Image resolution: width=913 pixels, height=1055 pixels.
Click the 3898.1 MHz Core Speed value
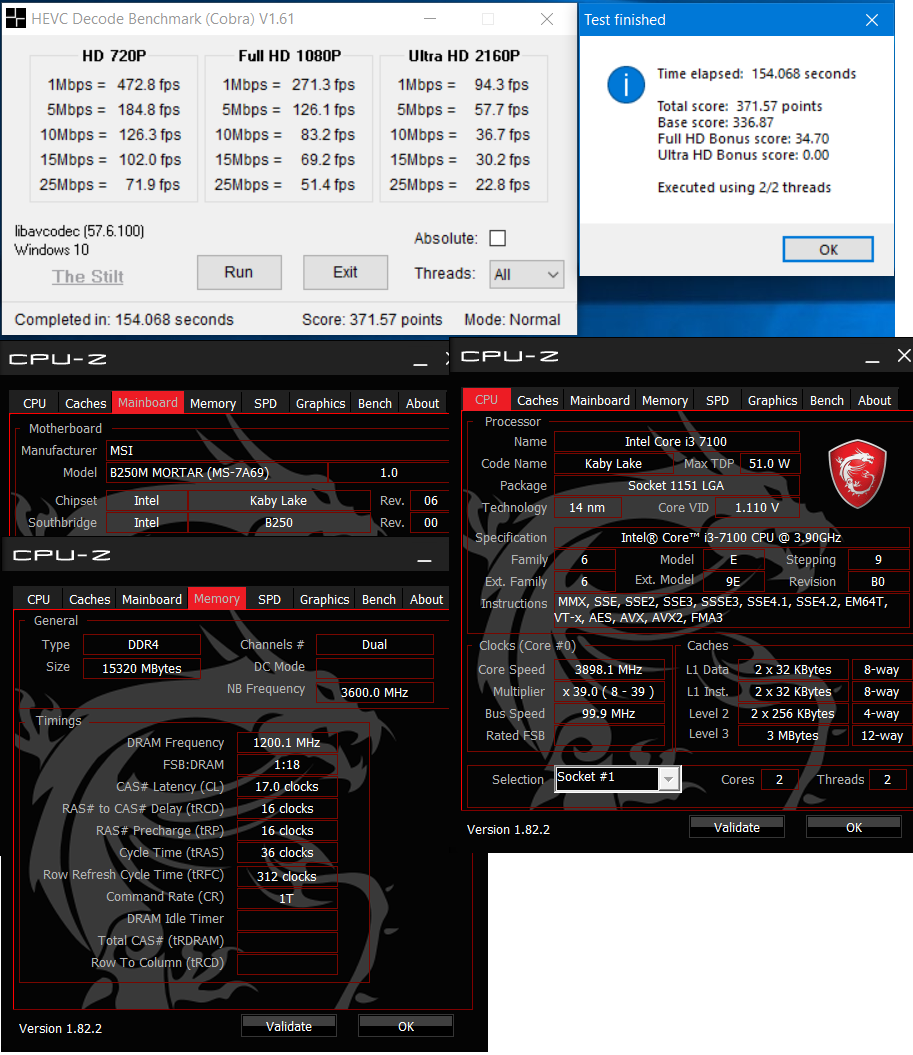point(609,669)
